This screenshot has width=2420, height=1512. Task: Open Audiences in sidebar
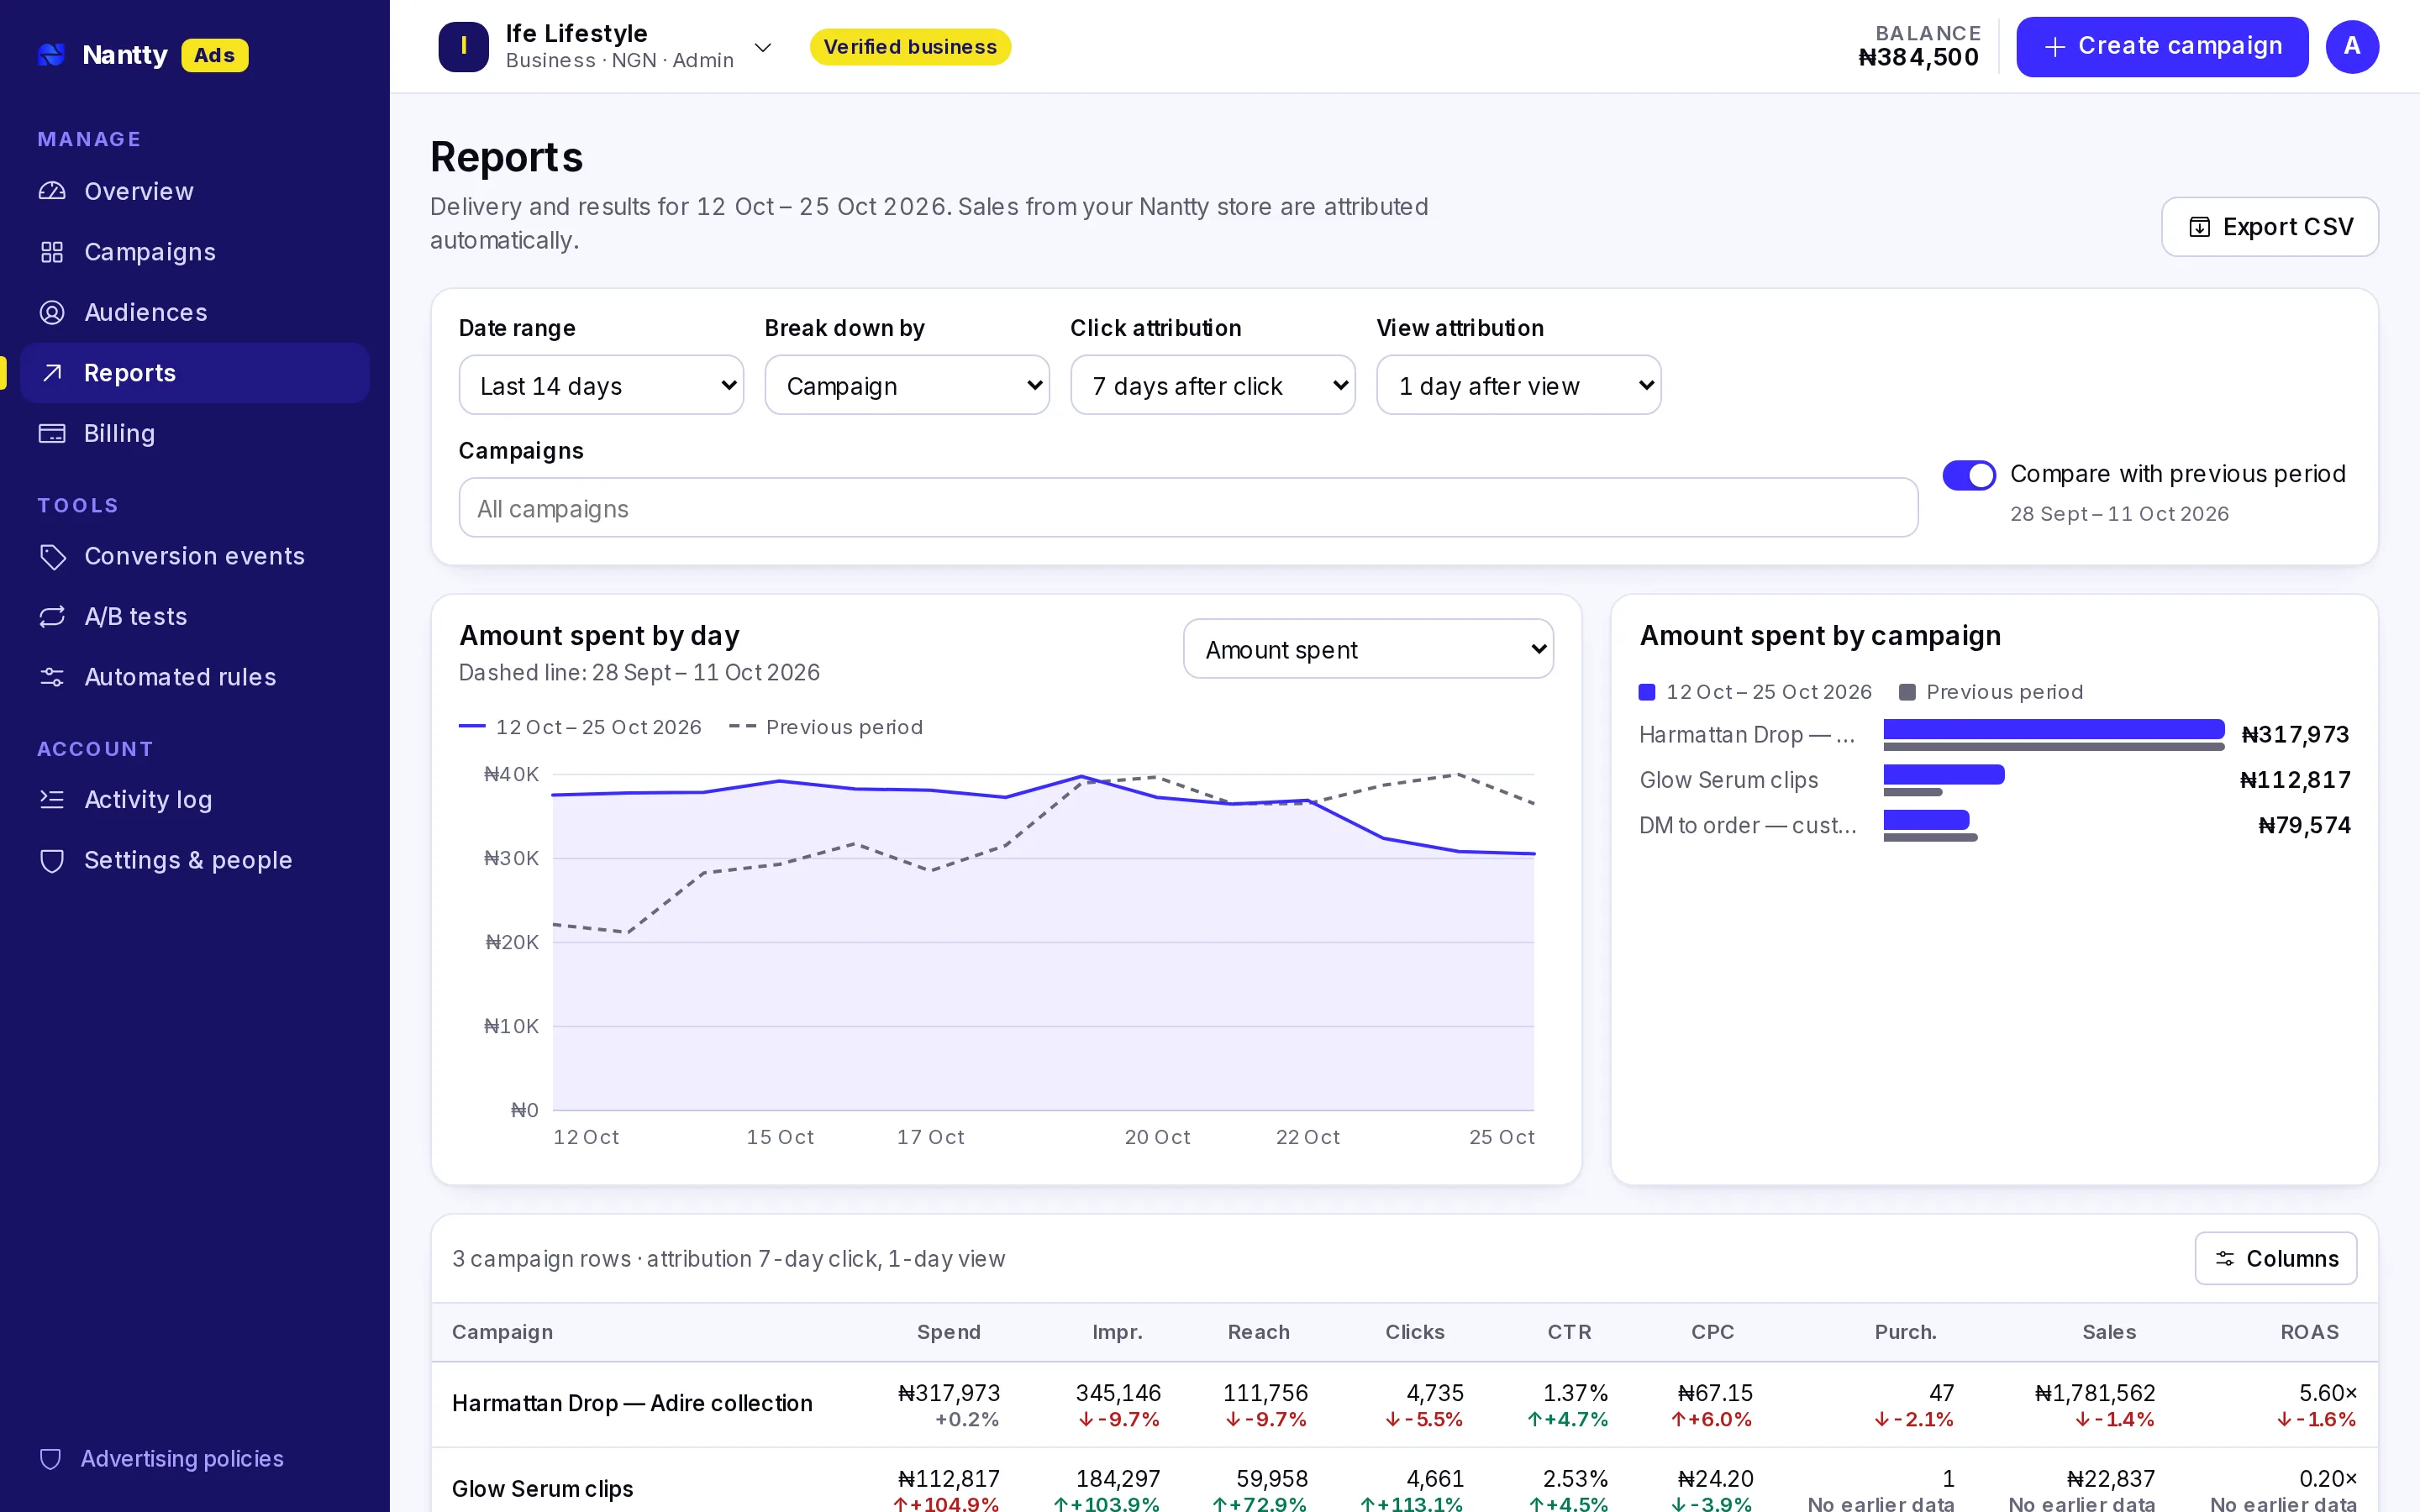tap(195, 312)
